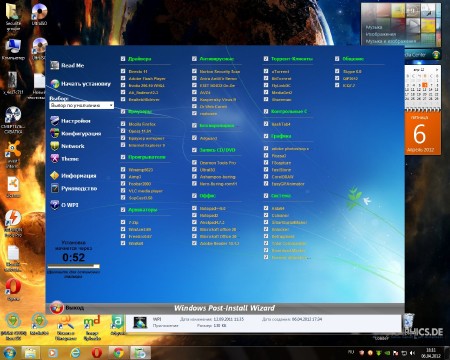Click the RU language indicator
450x360 pixels.
351,352
